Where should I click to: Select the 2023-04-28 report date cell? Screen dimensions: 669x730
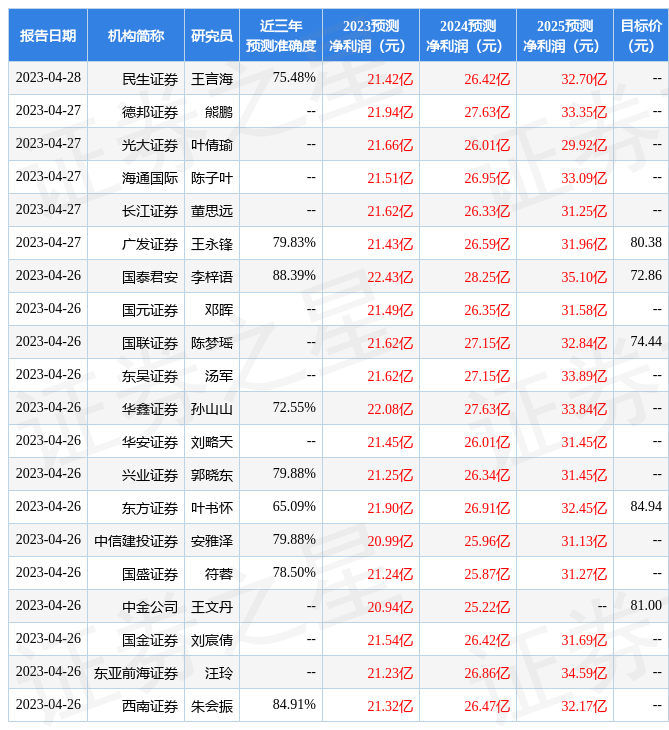48,78
